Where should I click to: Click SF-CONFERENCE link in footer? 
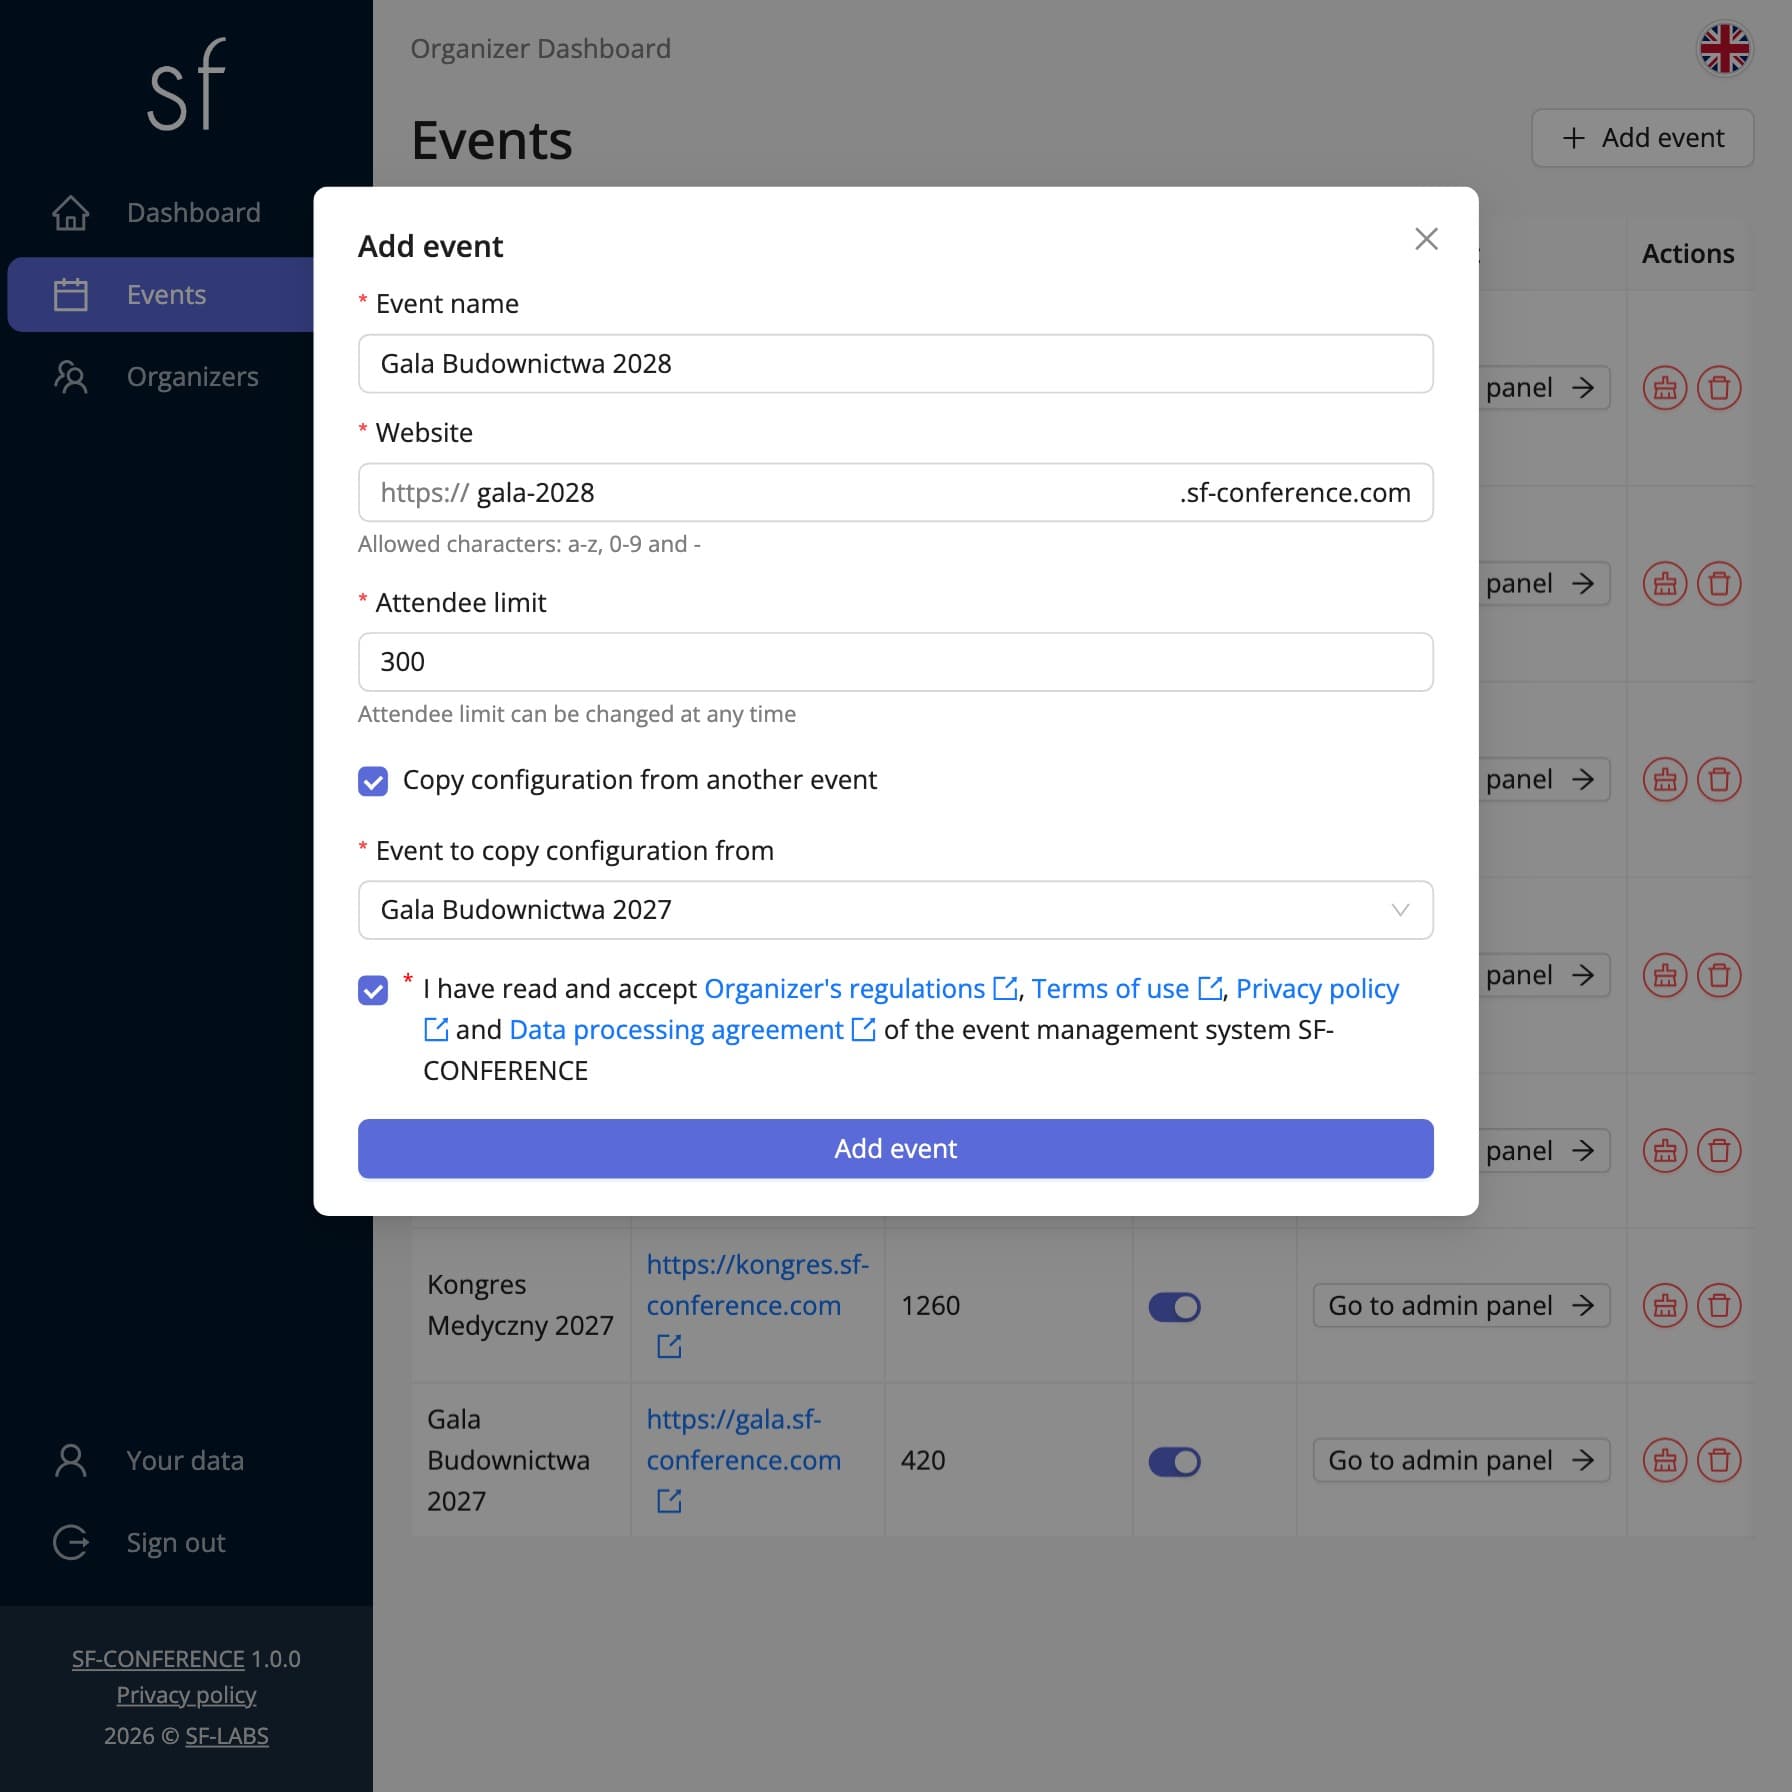(158, 1659)
